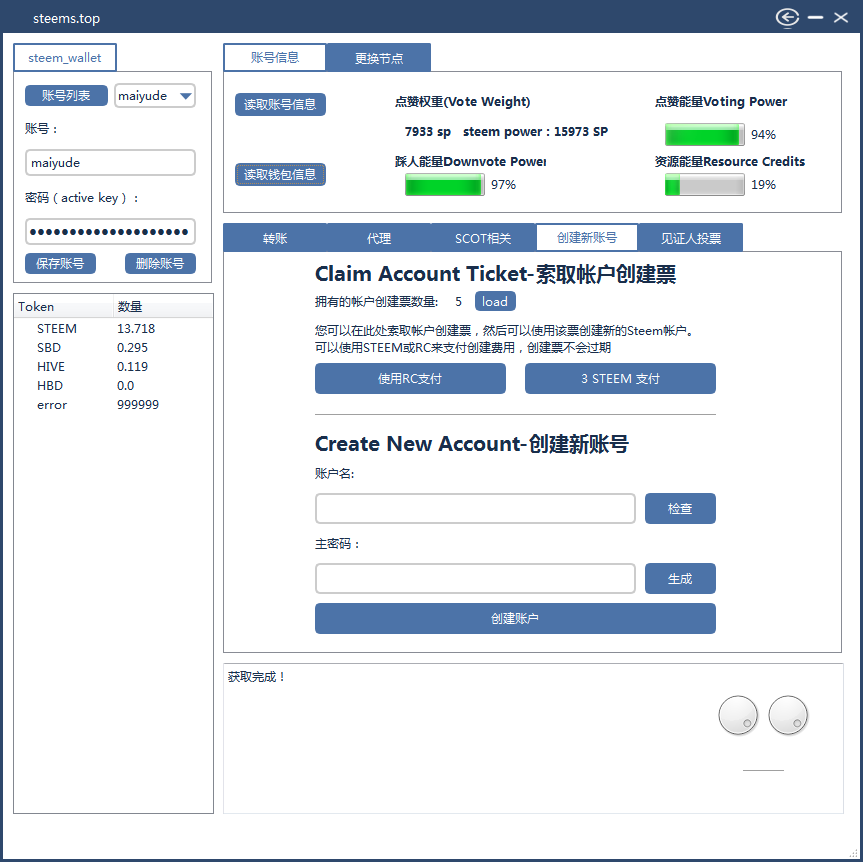This screenshot has height=862, width=863.
Task: Open the 见证人投票 tab
Action: pyautogui.click(x=691, y=238)
